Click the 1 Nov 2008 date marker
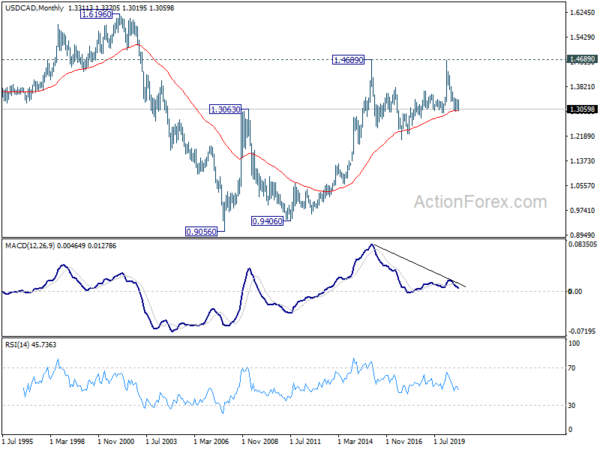The width and height of the screenshot is (600, 450). coord(260,441)
